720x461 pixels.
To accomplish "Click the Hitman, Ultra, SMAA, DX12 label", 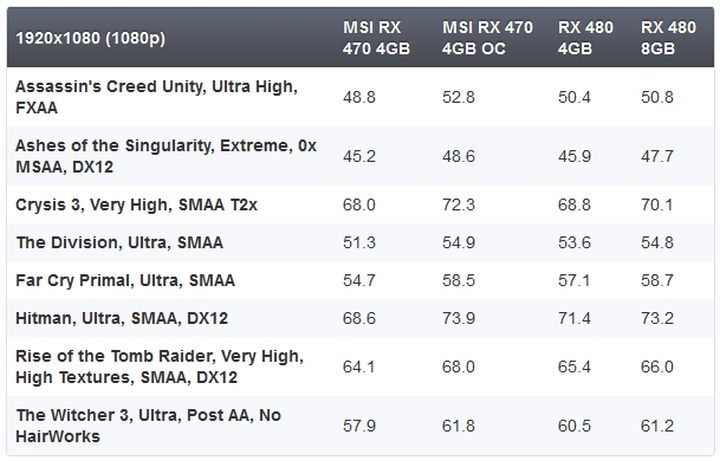I will click(122, 318).
